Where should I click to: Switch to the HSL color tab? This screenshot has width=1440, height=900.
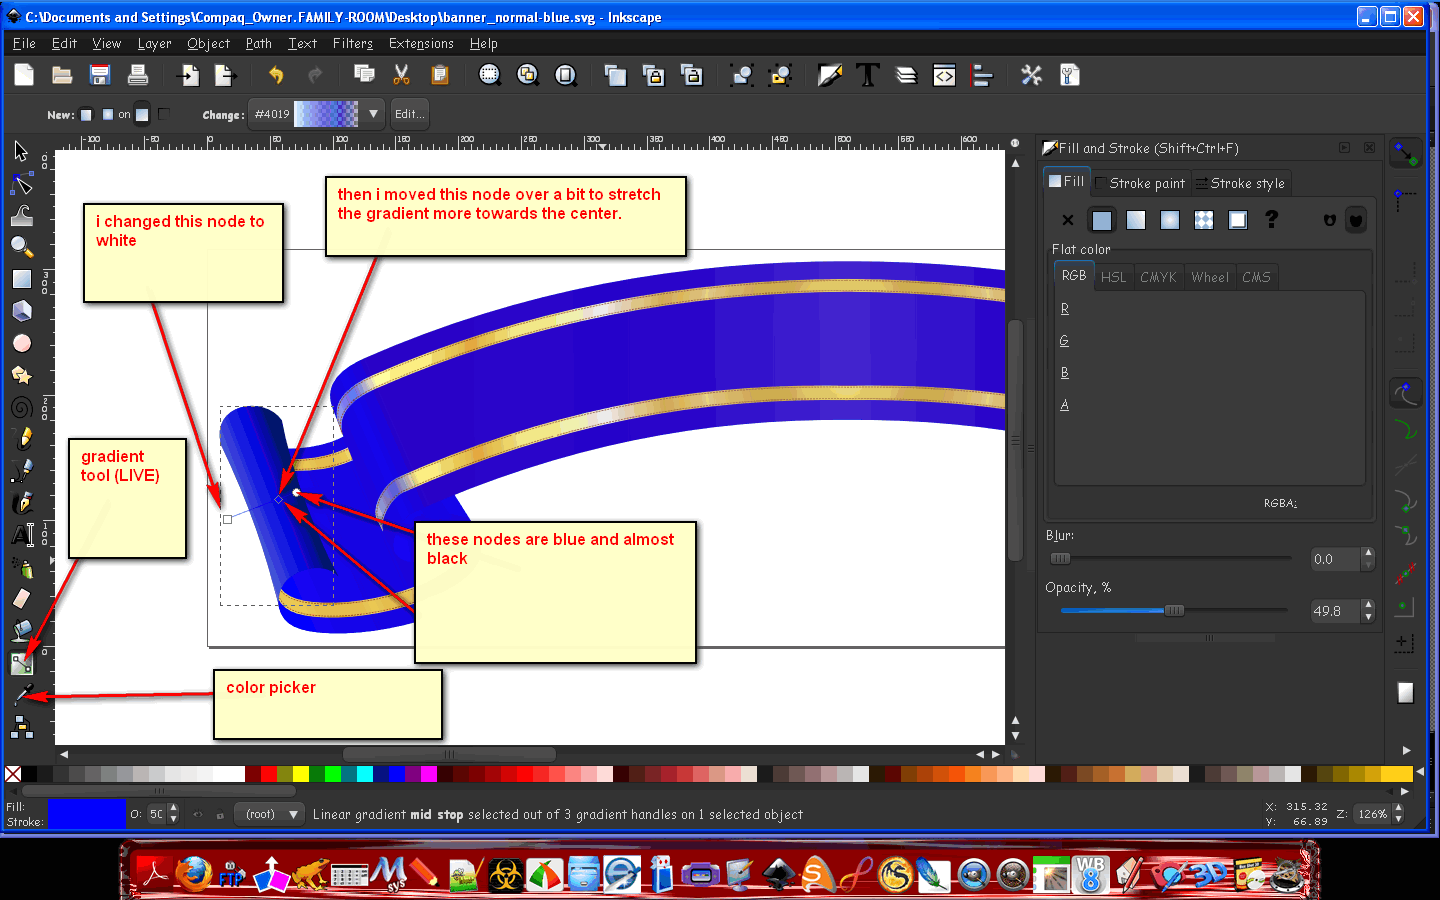(x=1113, y=277)
